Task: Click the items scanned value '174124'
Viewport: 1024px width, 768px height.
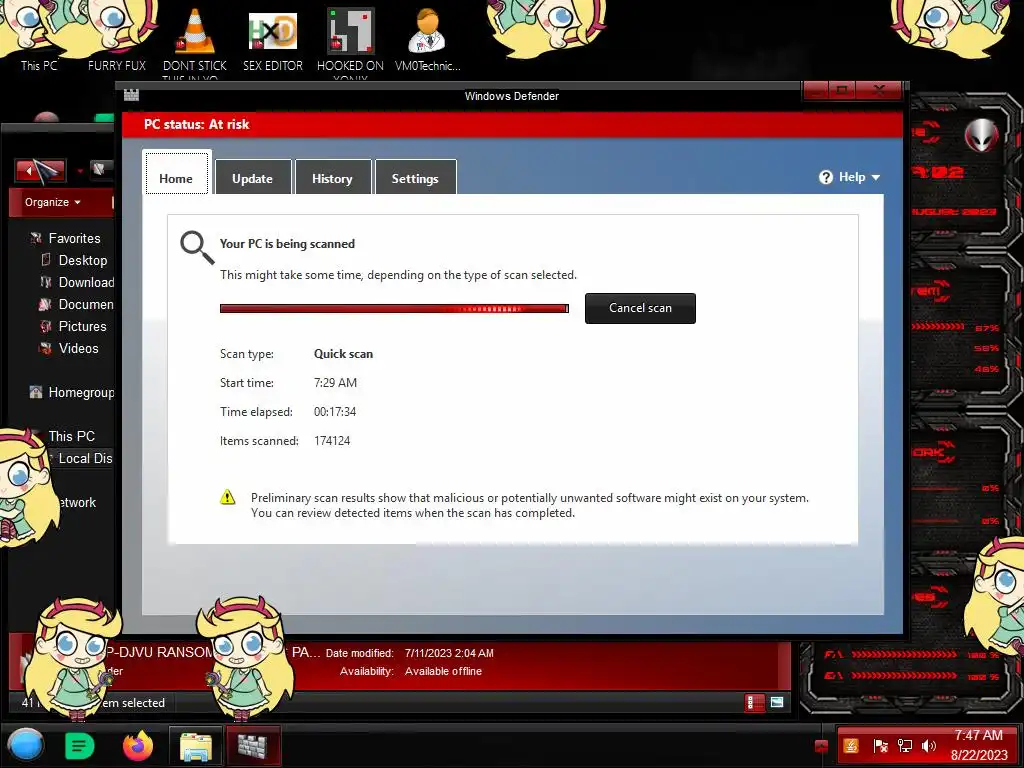Action: point(332,441)
